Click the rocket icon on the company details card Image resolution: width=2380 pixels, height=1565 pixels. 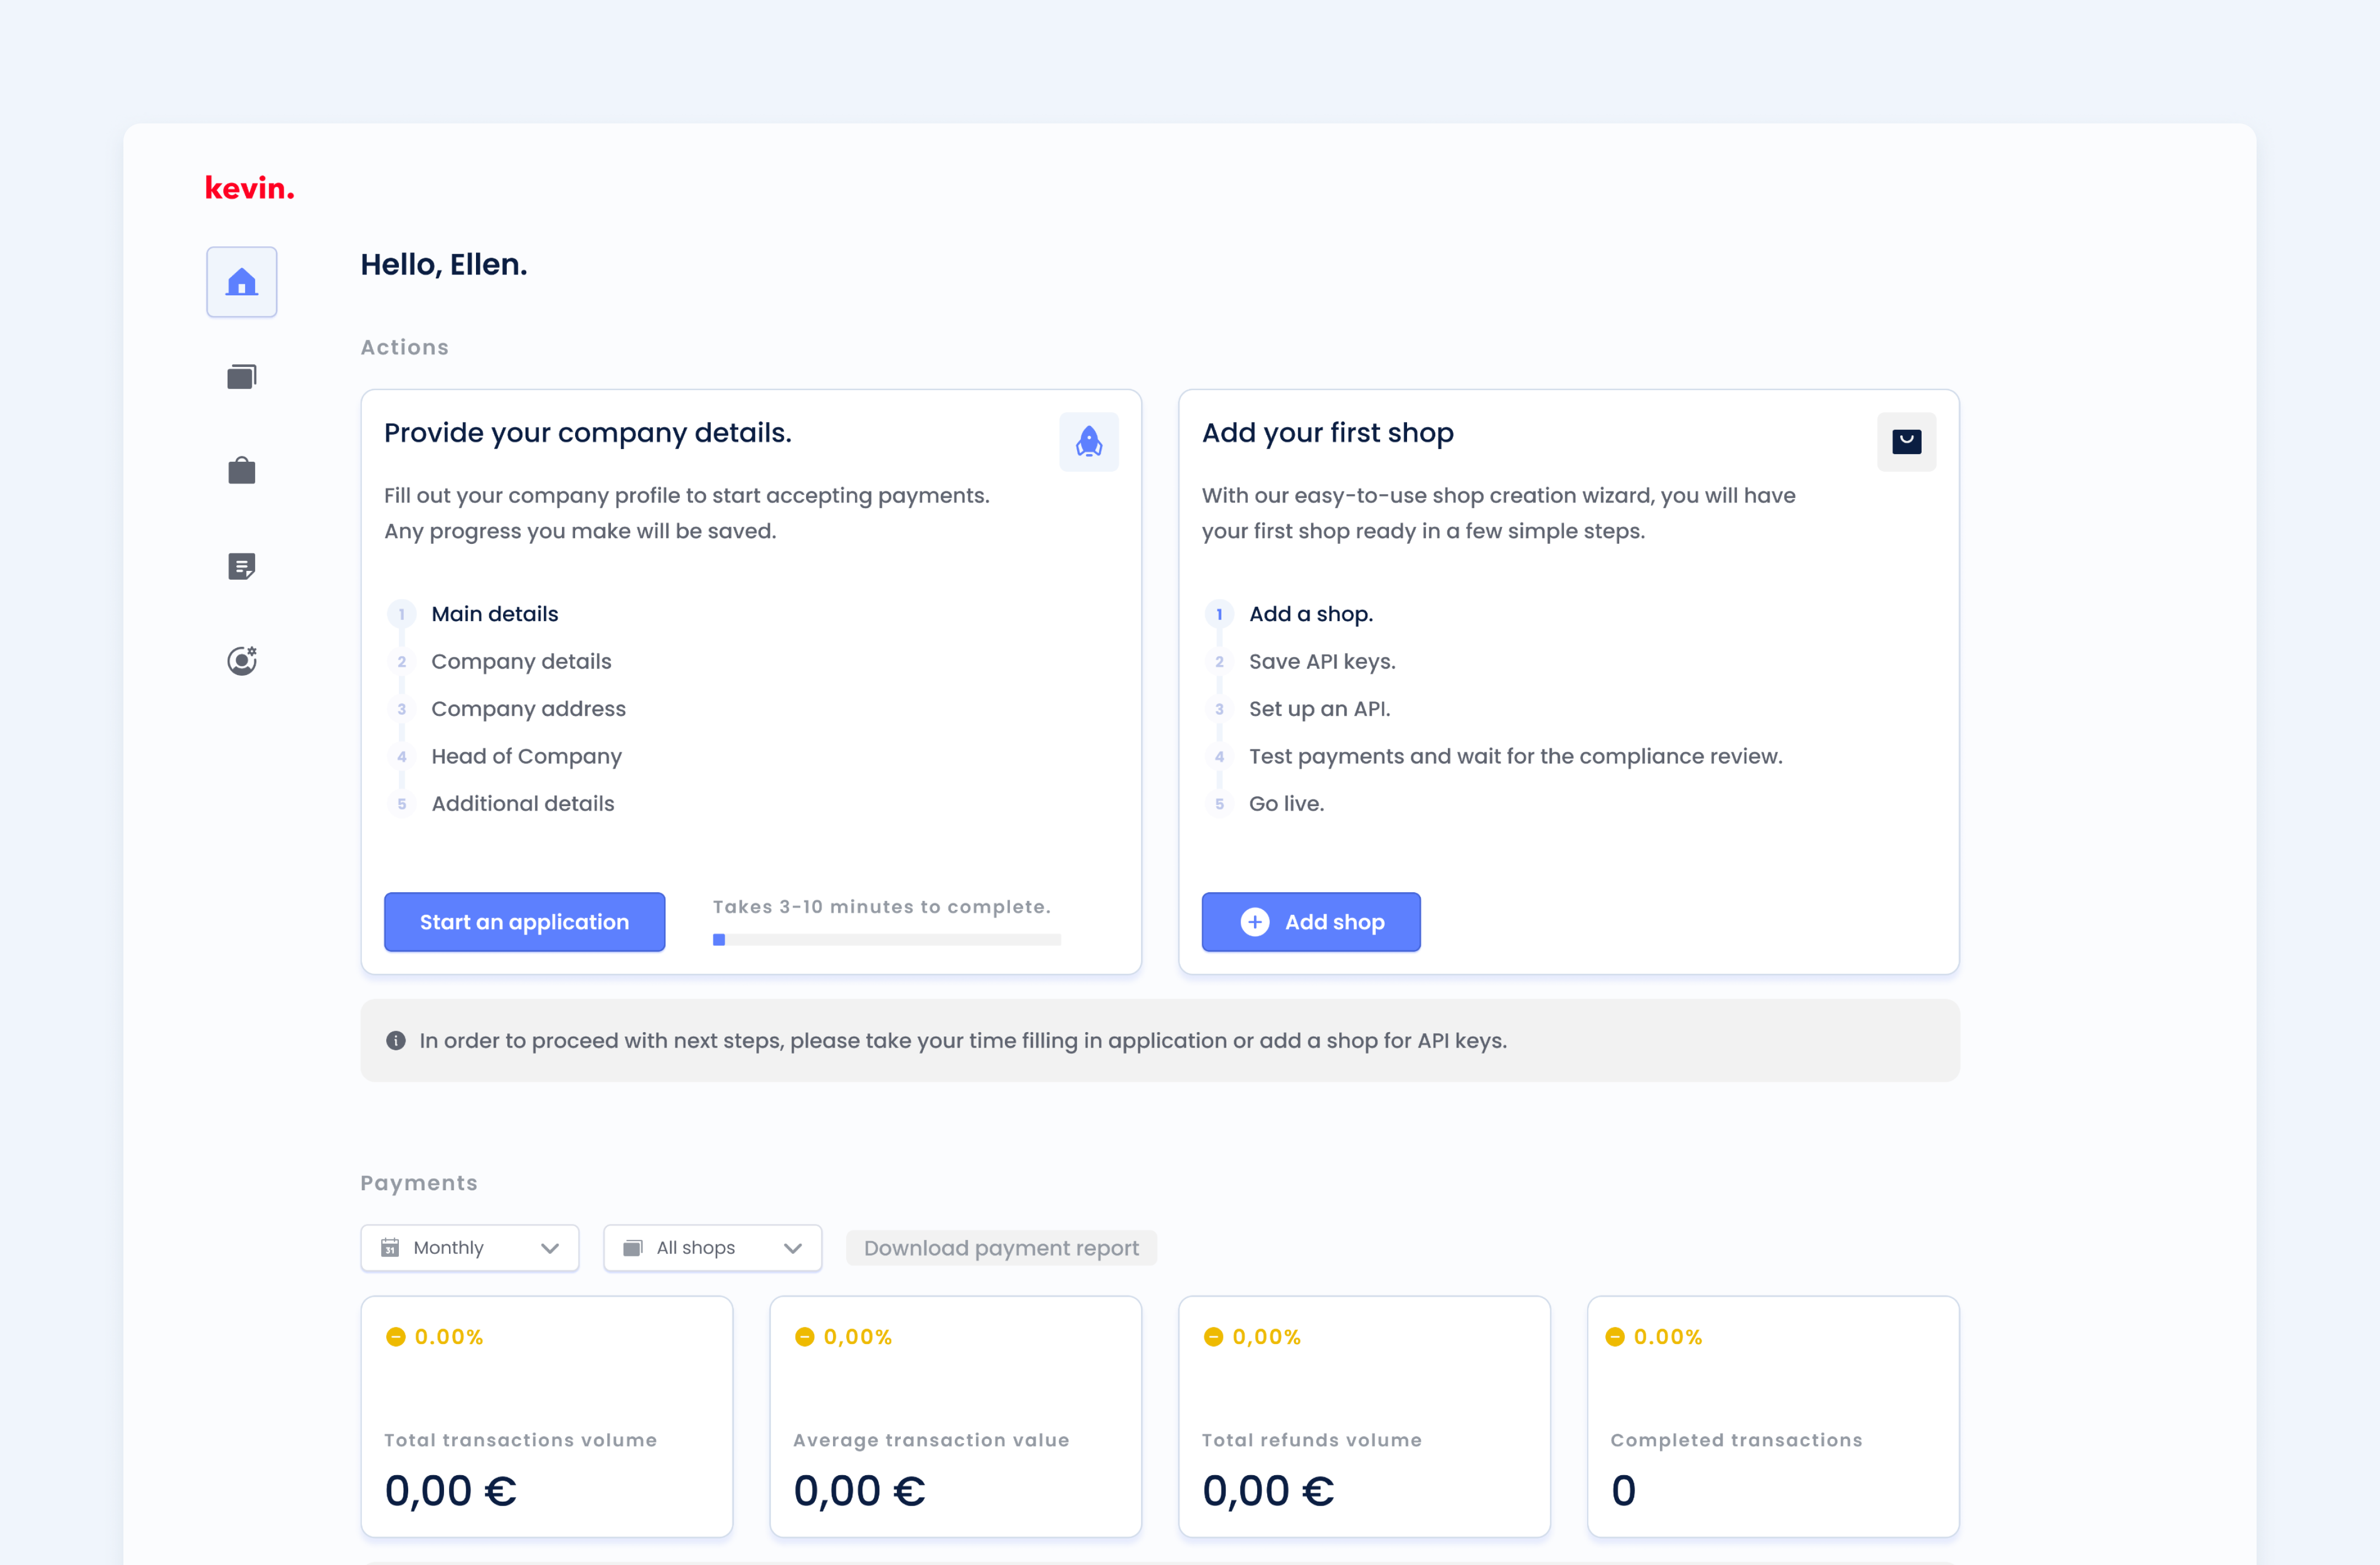pos(1089,441)
